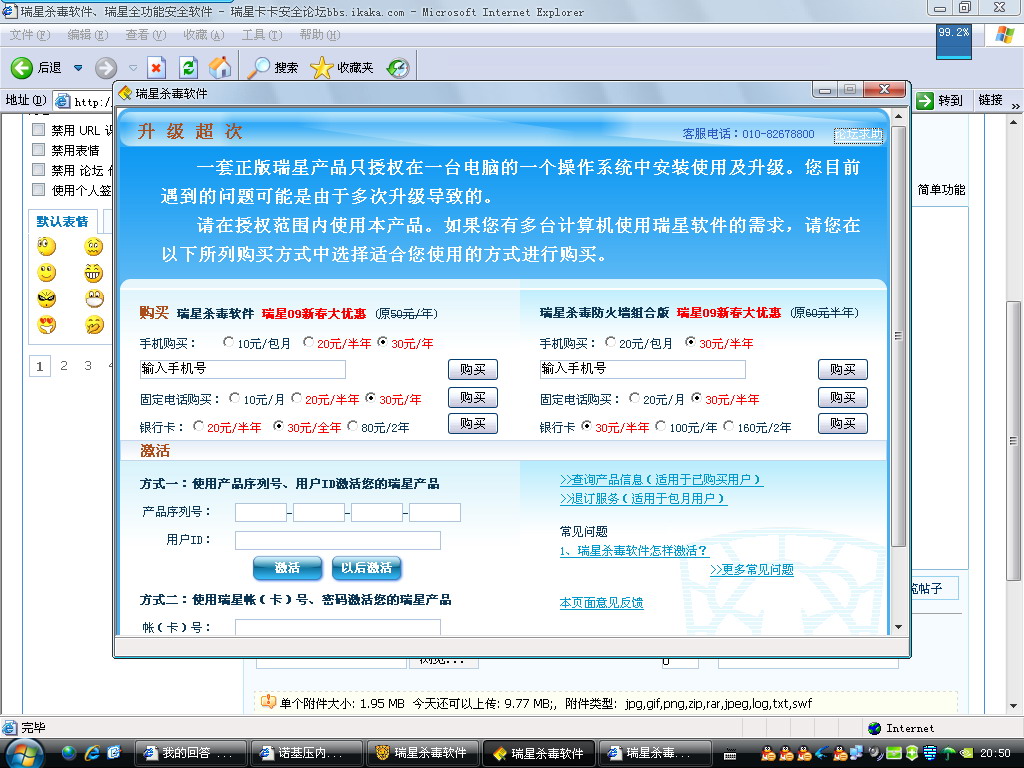
Task: Open link 瑞星杀毒软件怎样激活?
Action: (x=634, y=551)
